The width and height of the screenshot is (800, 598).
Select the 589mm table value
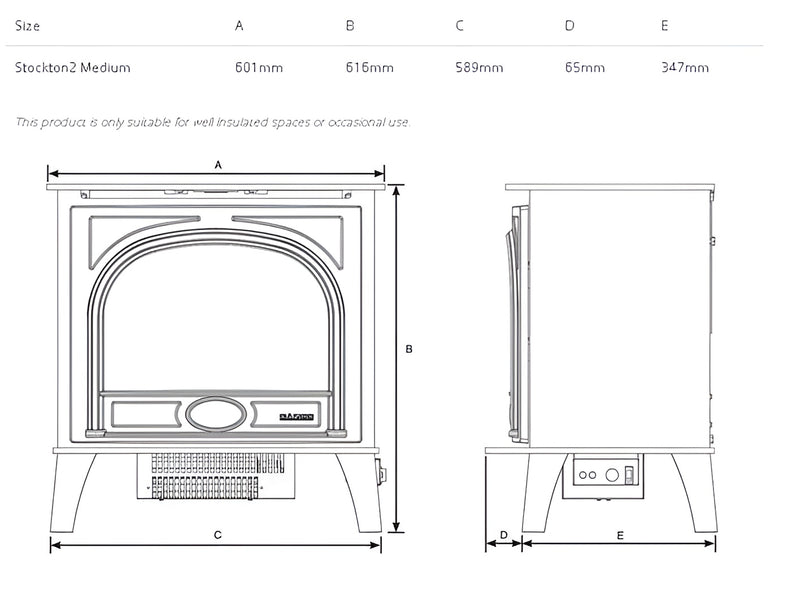point(478,68)
